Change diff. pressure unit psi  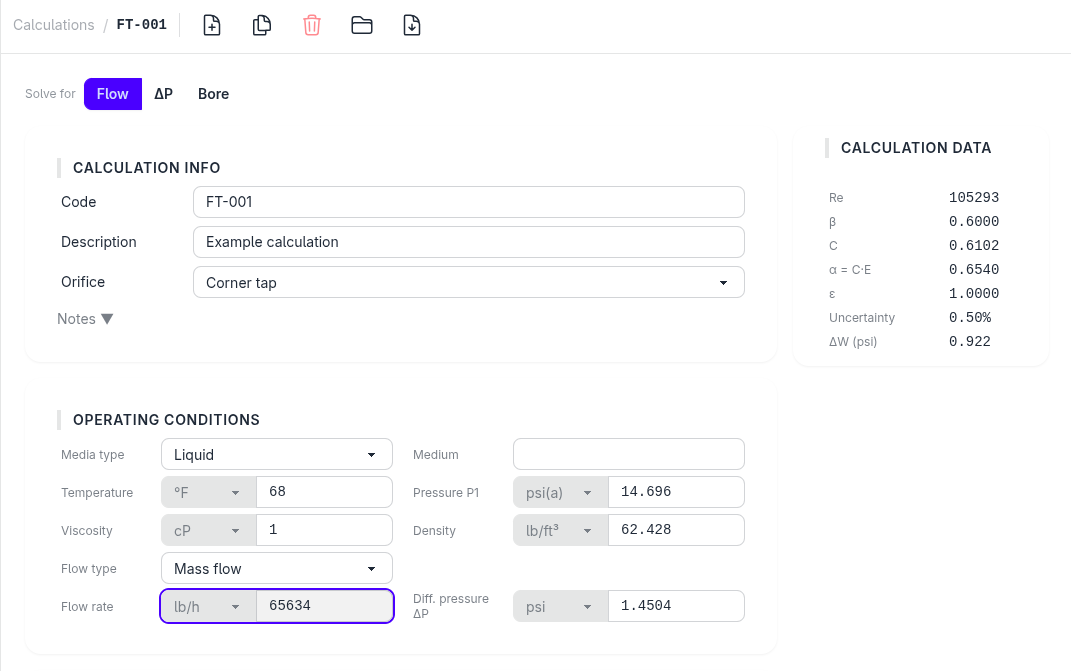[560, 606]
